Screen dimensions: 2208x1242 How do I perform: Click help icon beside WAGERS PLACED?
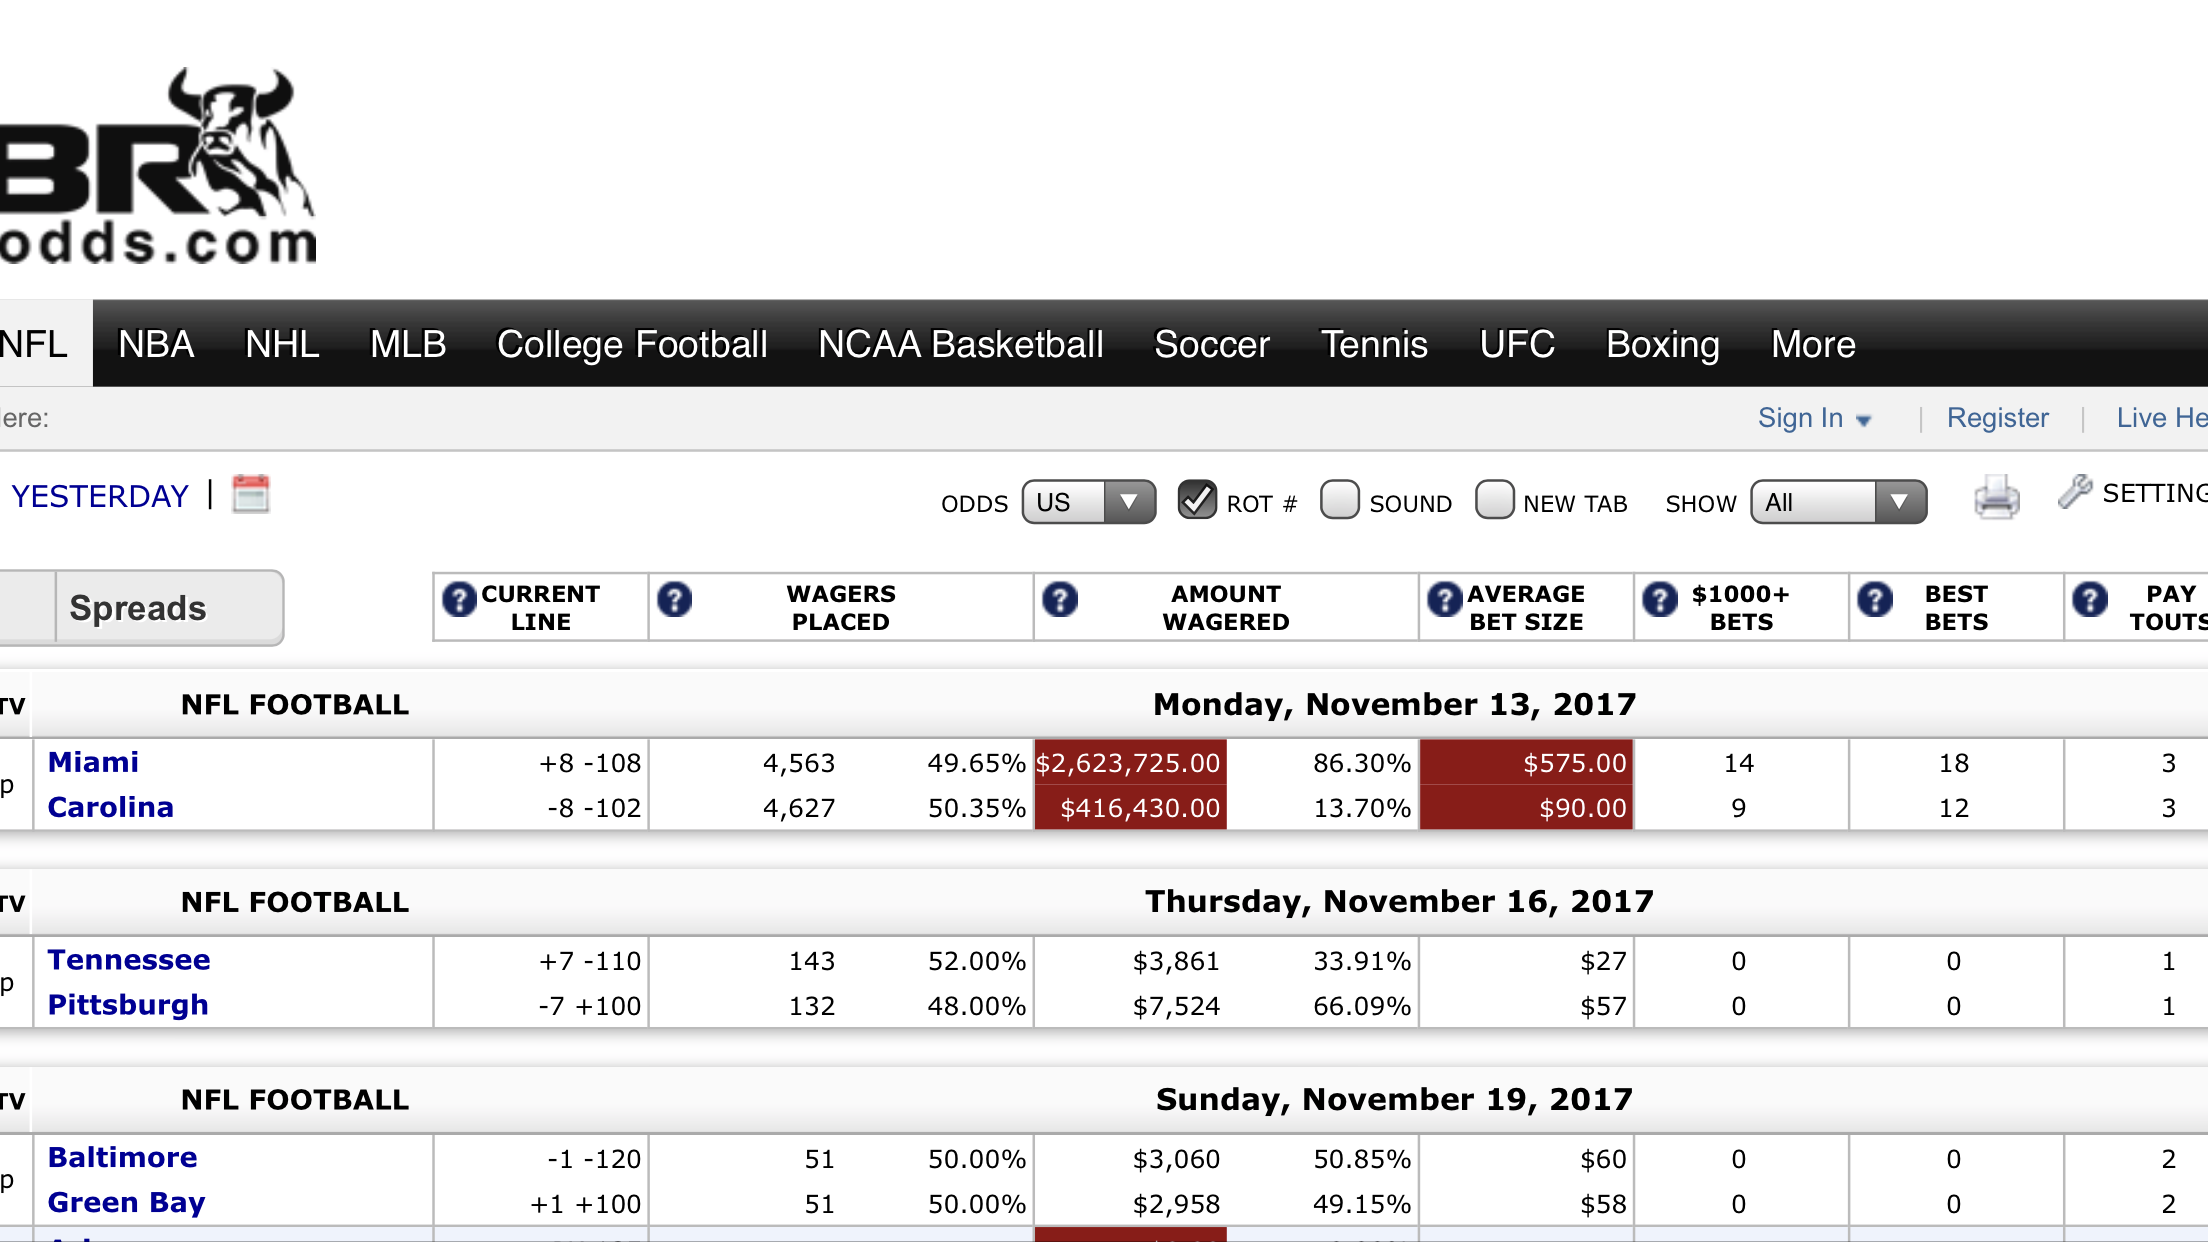[x=675, y=600]
